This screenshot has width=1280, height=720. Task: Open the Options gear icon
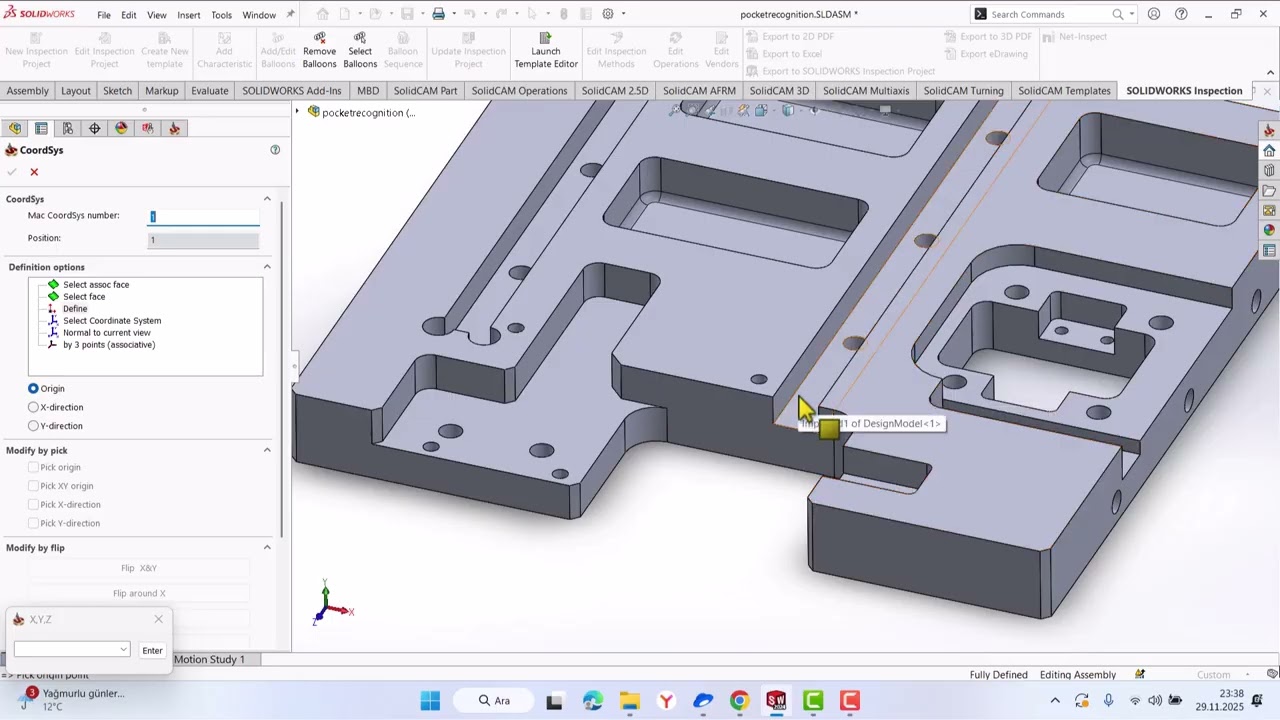608,14
